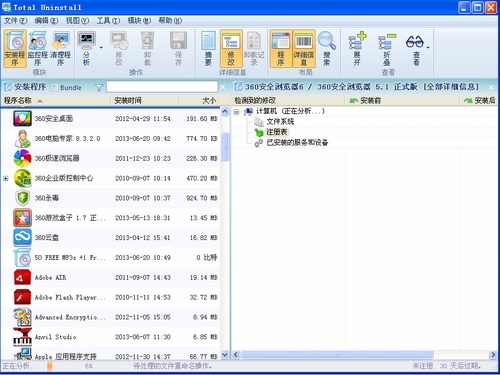Click the 安装后 column header

(479, 100)
